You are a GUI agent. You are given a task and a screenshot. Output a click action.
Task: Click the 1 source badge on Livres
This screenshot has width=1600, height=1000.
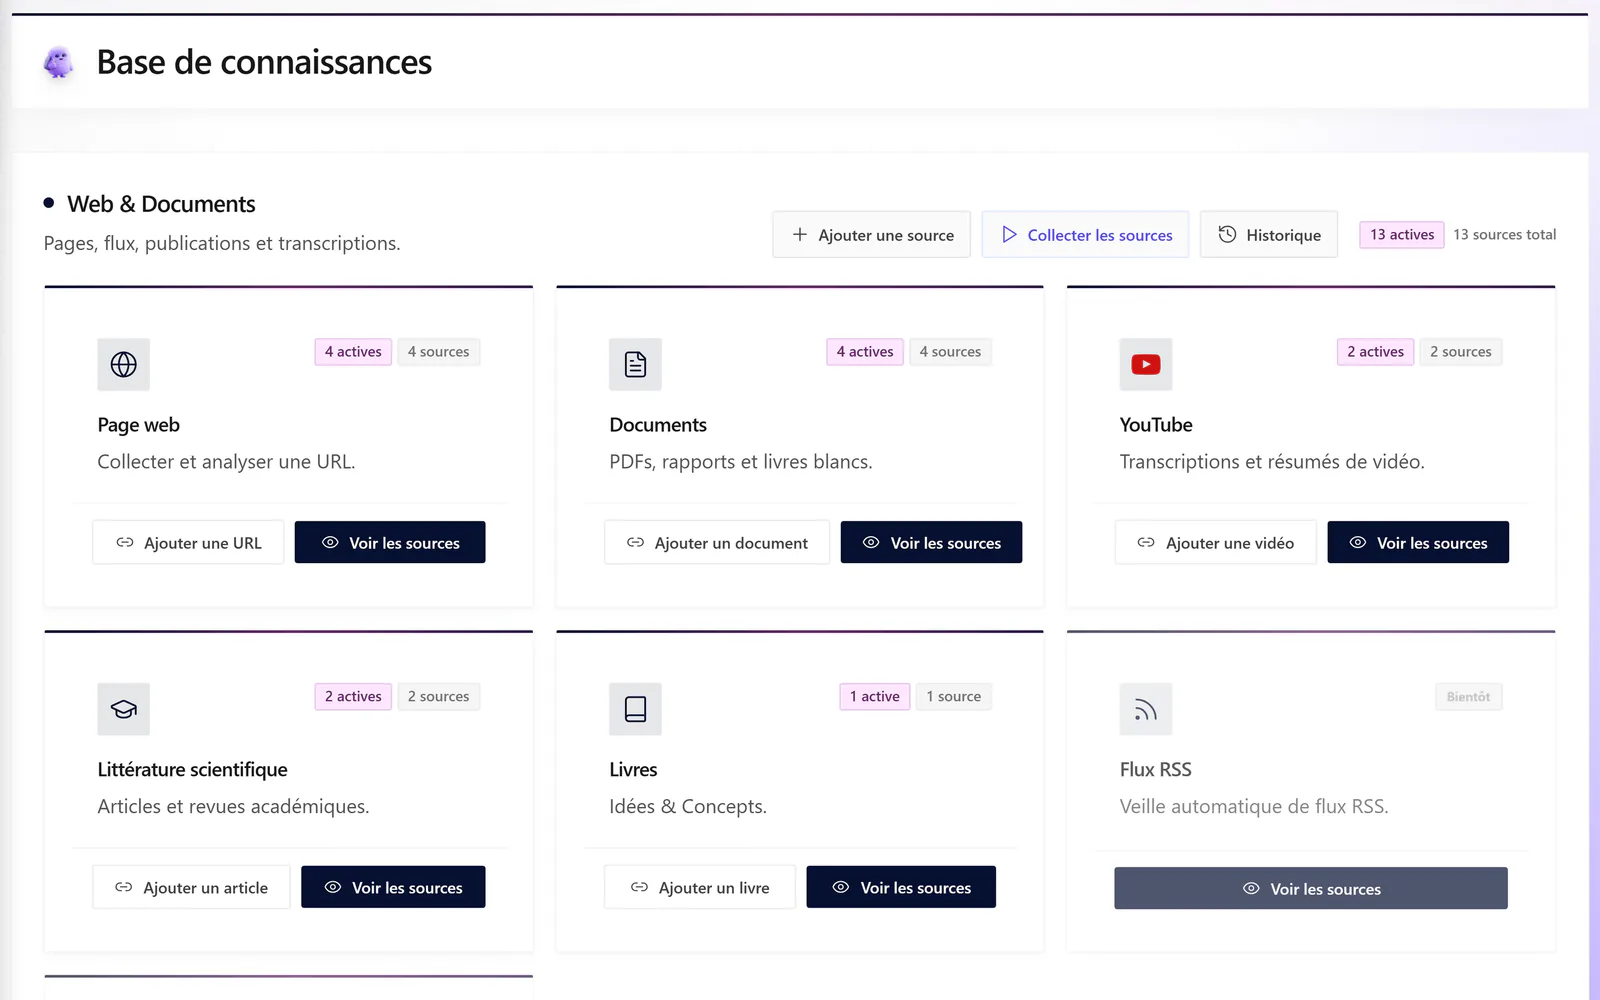point(953,697)
